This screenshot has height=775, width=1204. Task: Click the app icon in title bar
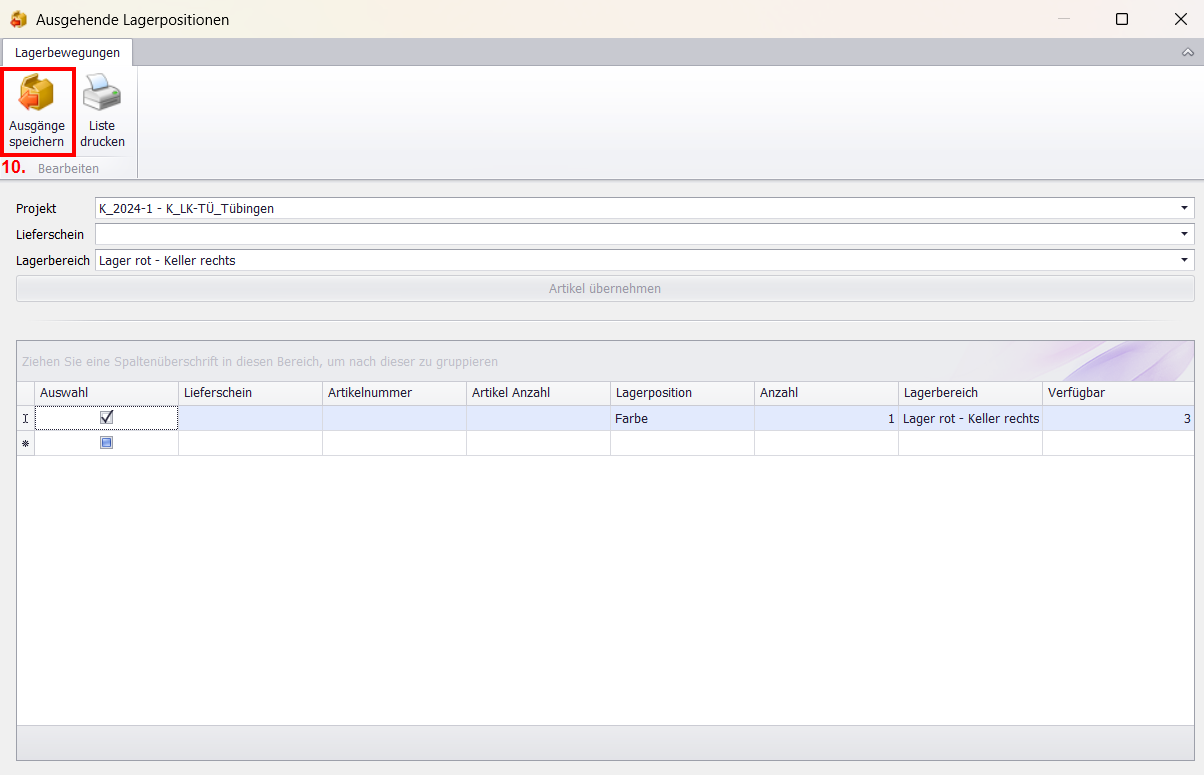(x=18, y=19)
